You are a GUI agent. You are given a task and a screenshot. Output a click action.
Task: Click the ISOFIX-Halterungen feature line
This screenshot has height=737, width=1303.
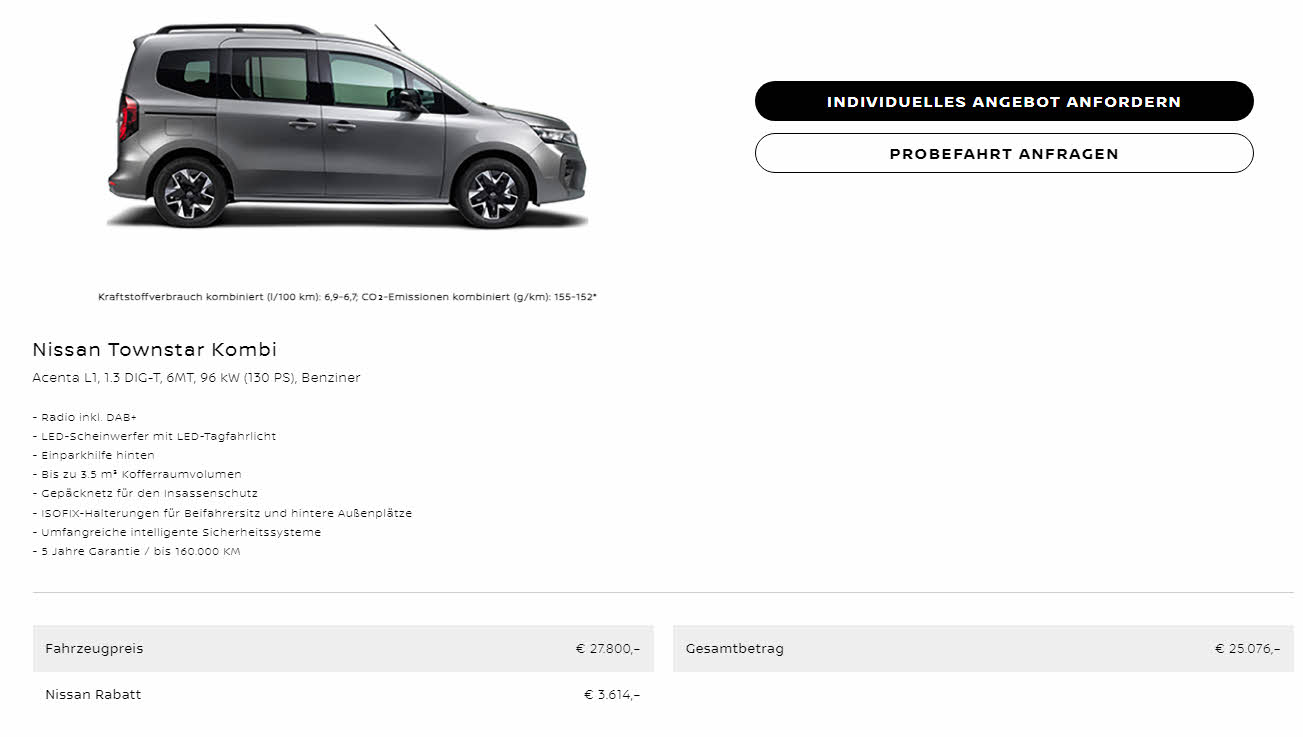(222, 513)
